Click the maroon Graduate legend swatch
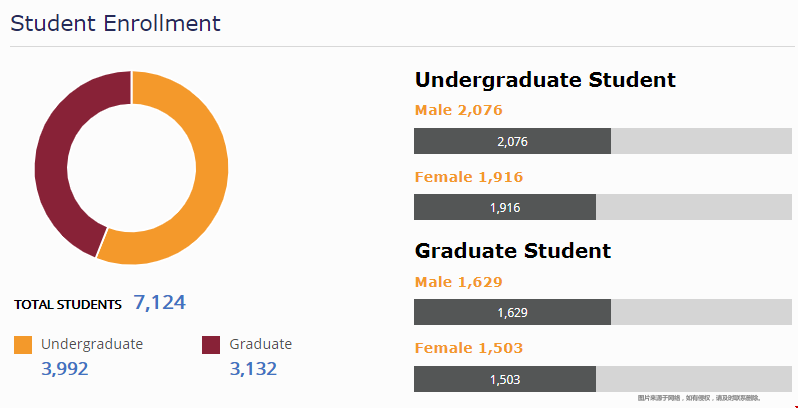 (211, 345)
